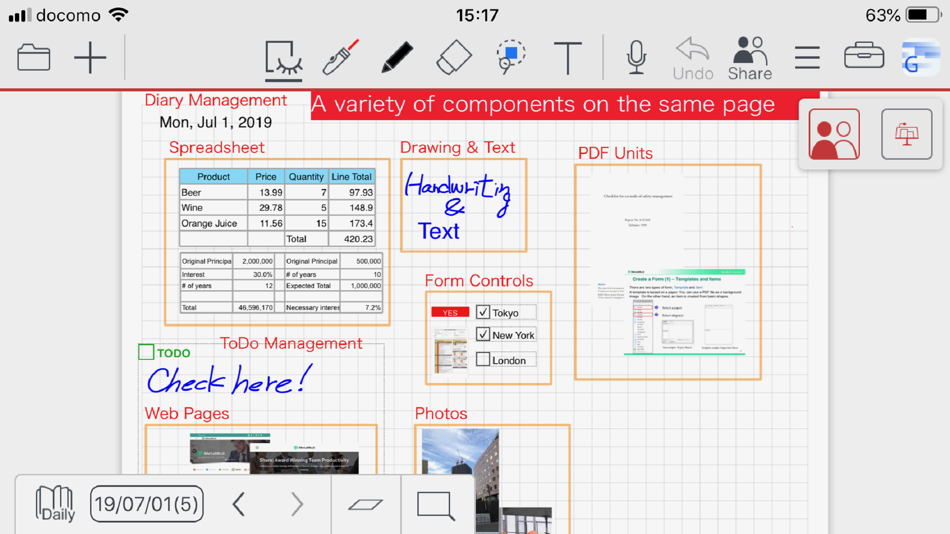The image size is (950, 534).
Task: Open the Daily diary book icon
Action: (x=55, y=504)
